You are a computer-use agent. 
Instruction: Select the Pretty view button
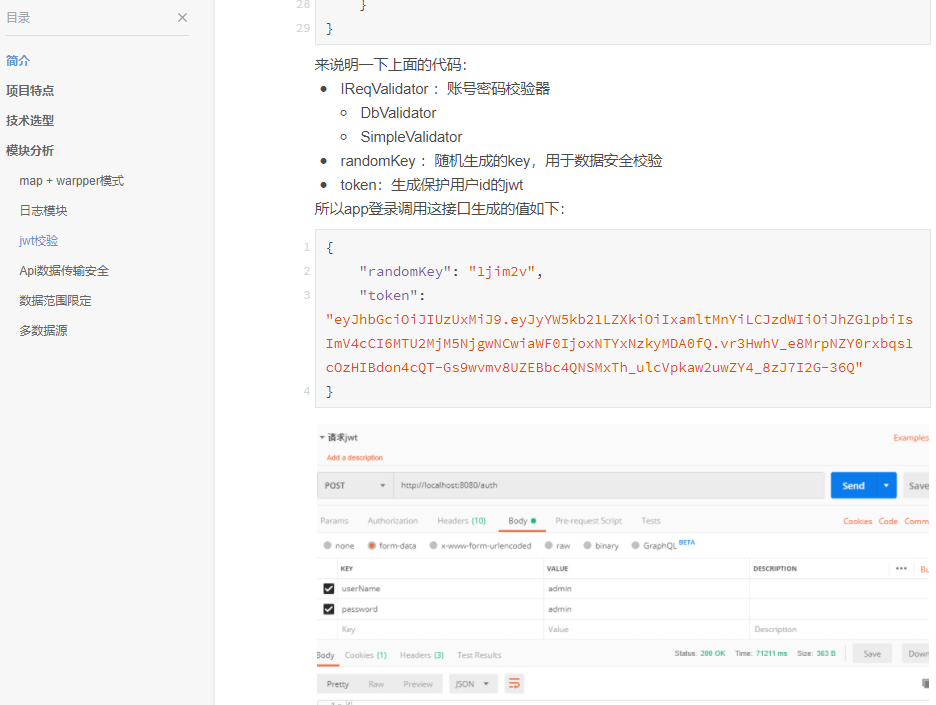[x=337, y=684]
